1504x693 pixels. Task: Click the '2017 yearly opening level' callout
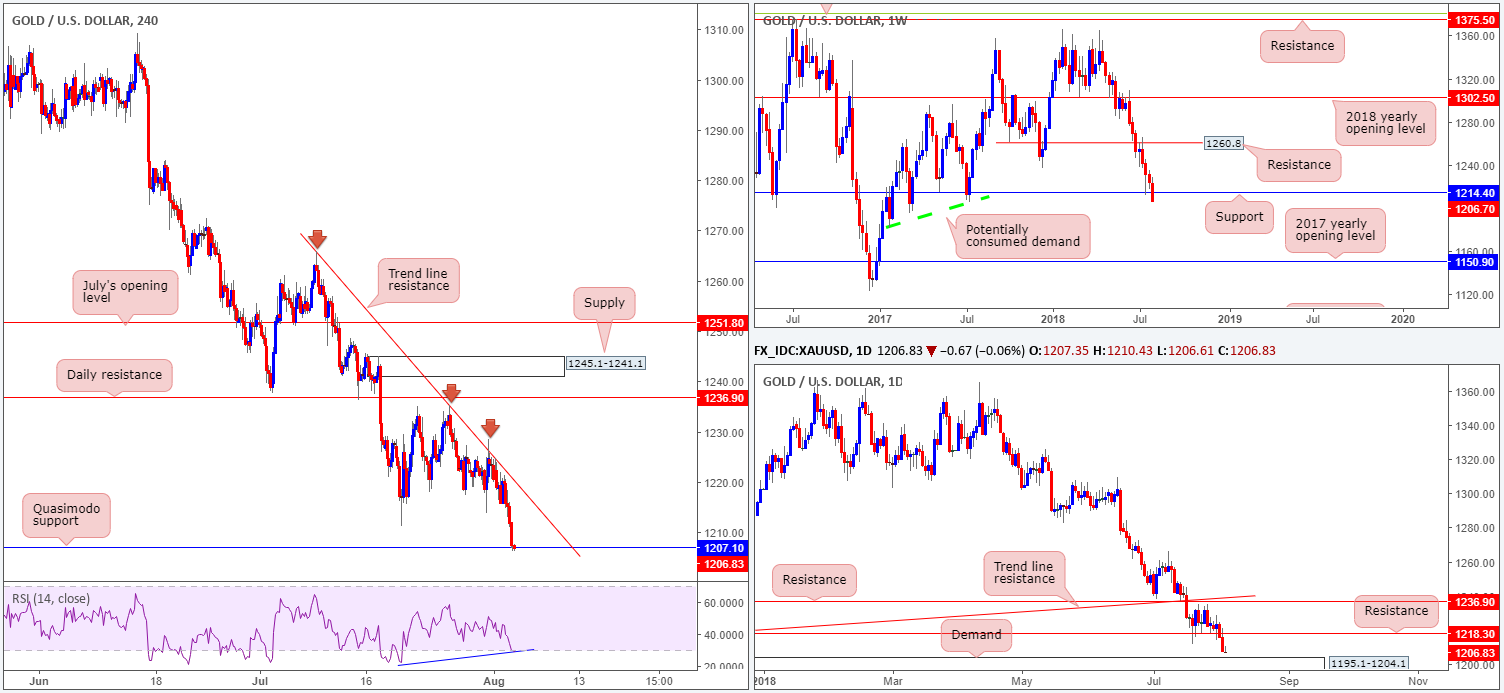pos(1335,231)
